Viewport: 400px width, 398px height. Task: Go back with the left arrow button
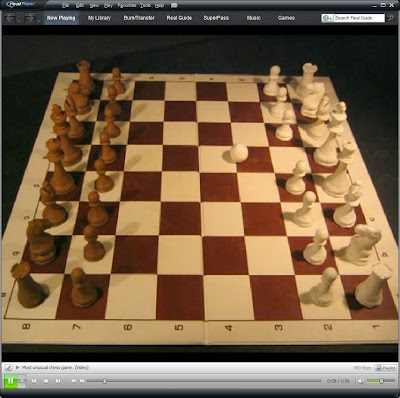click(x=10, y=18)
